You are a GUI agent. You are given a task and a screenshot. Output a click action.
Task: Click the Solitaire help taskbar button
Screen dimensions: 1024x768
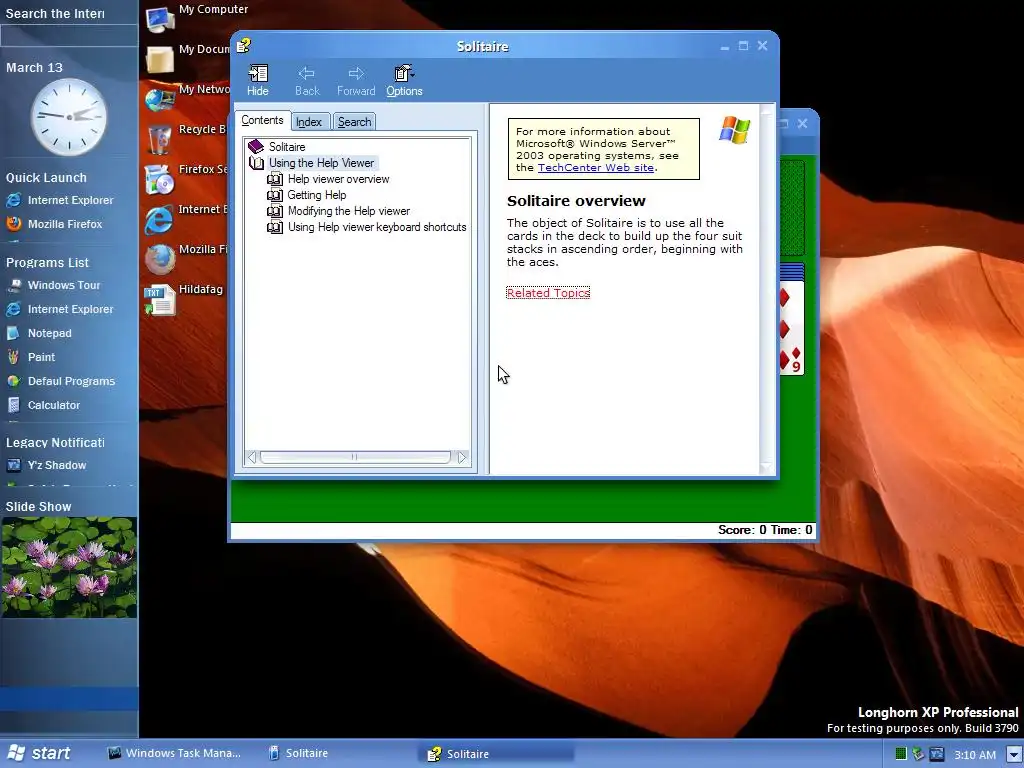coord(496,754)
